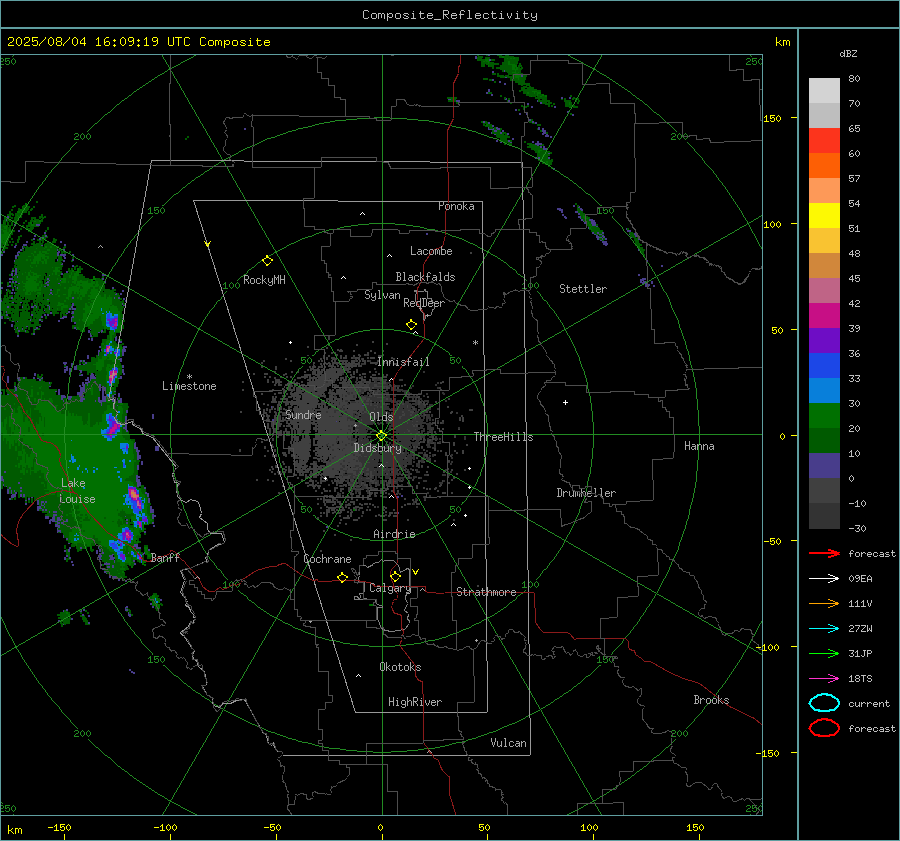900x841 pixels.
Task: Click the Composite_Reflectivity title
Action: [x=450, y=15]
